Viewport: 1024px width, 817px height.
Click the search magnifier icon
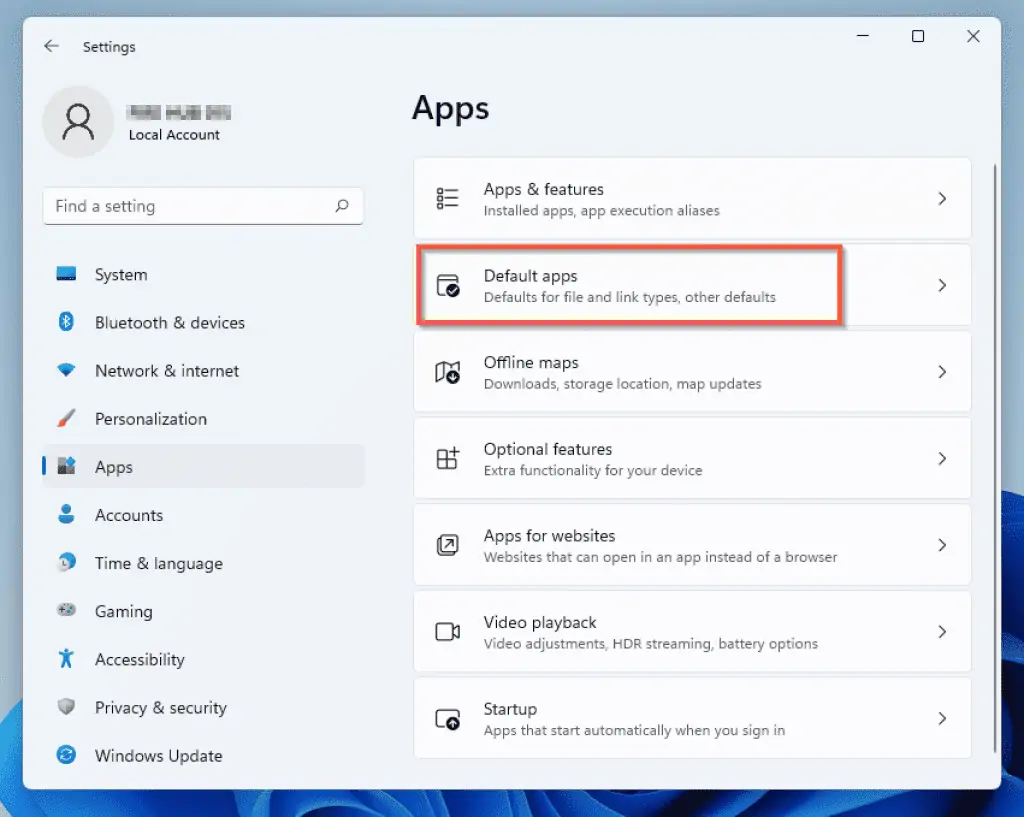pyautogui.click(x=342, y=206)
